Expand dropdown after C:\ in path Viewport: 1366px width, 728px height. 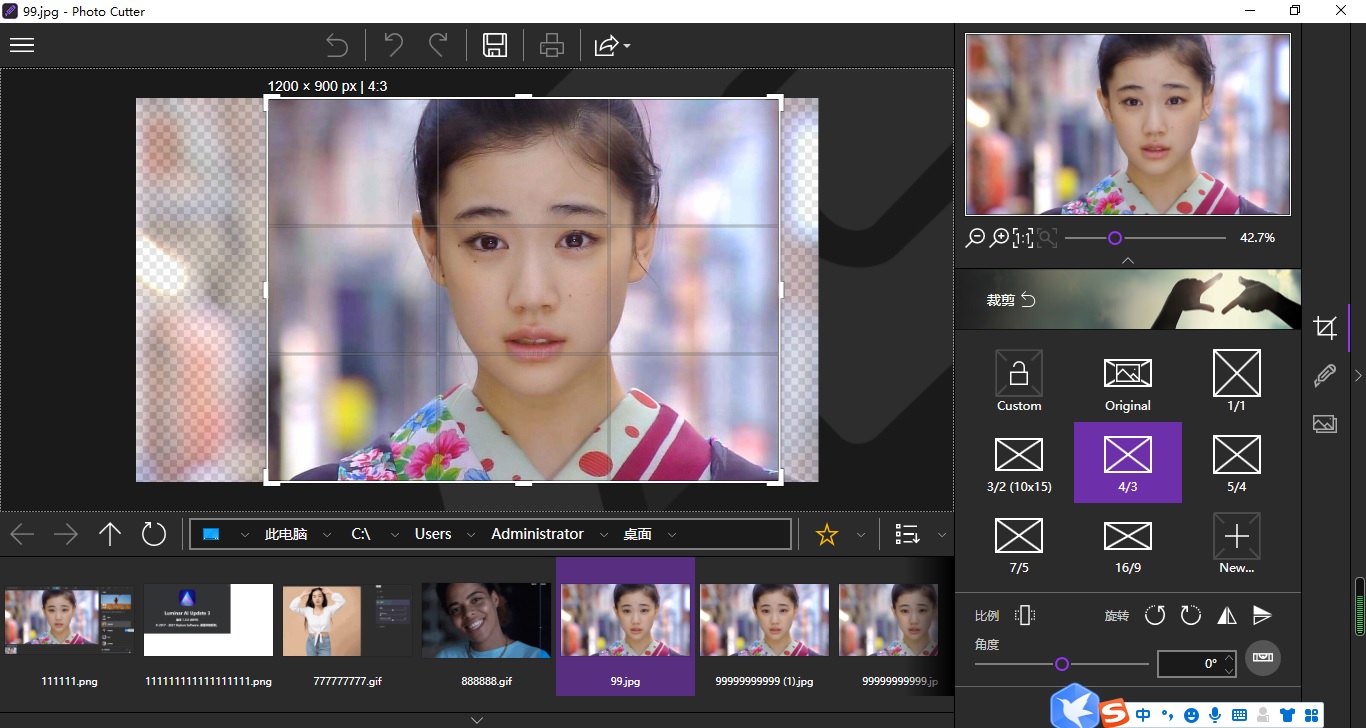click(395, 535)
